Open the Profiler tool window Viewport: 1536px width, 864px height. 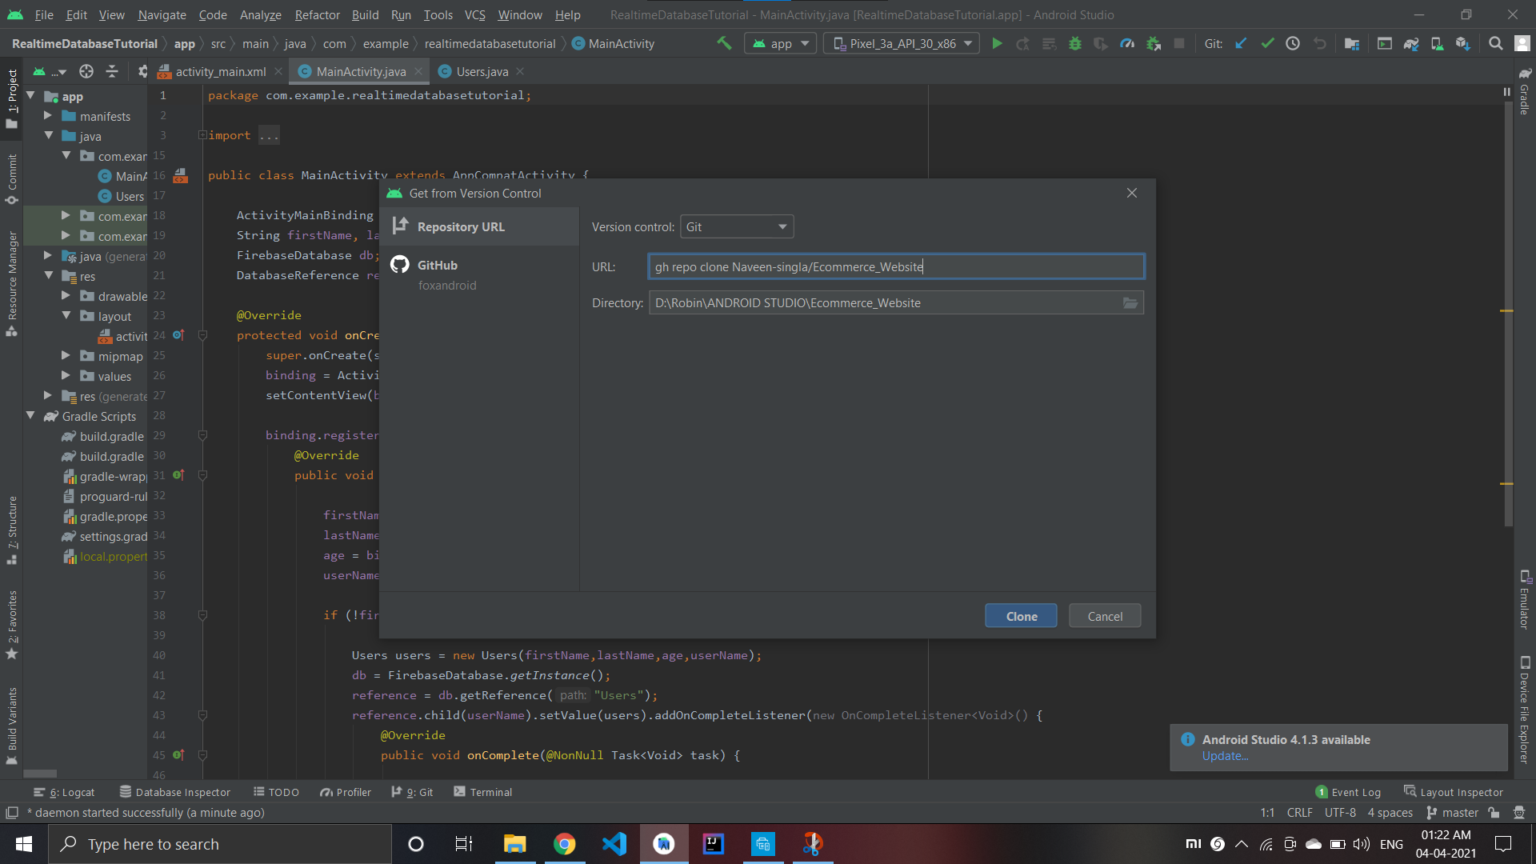345,792
